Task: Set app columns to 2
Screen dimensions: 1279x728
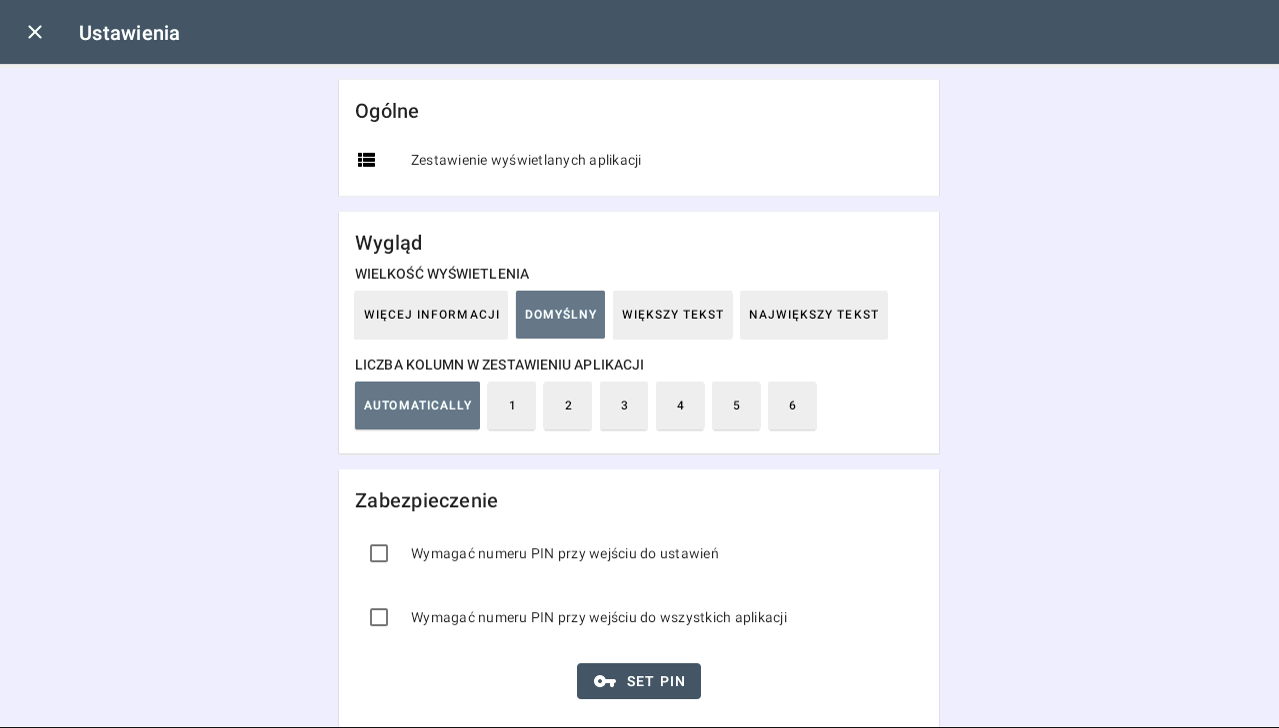Action: point(568,406)
